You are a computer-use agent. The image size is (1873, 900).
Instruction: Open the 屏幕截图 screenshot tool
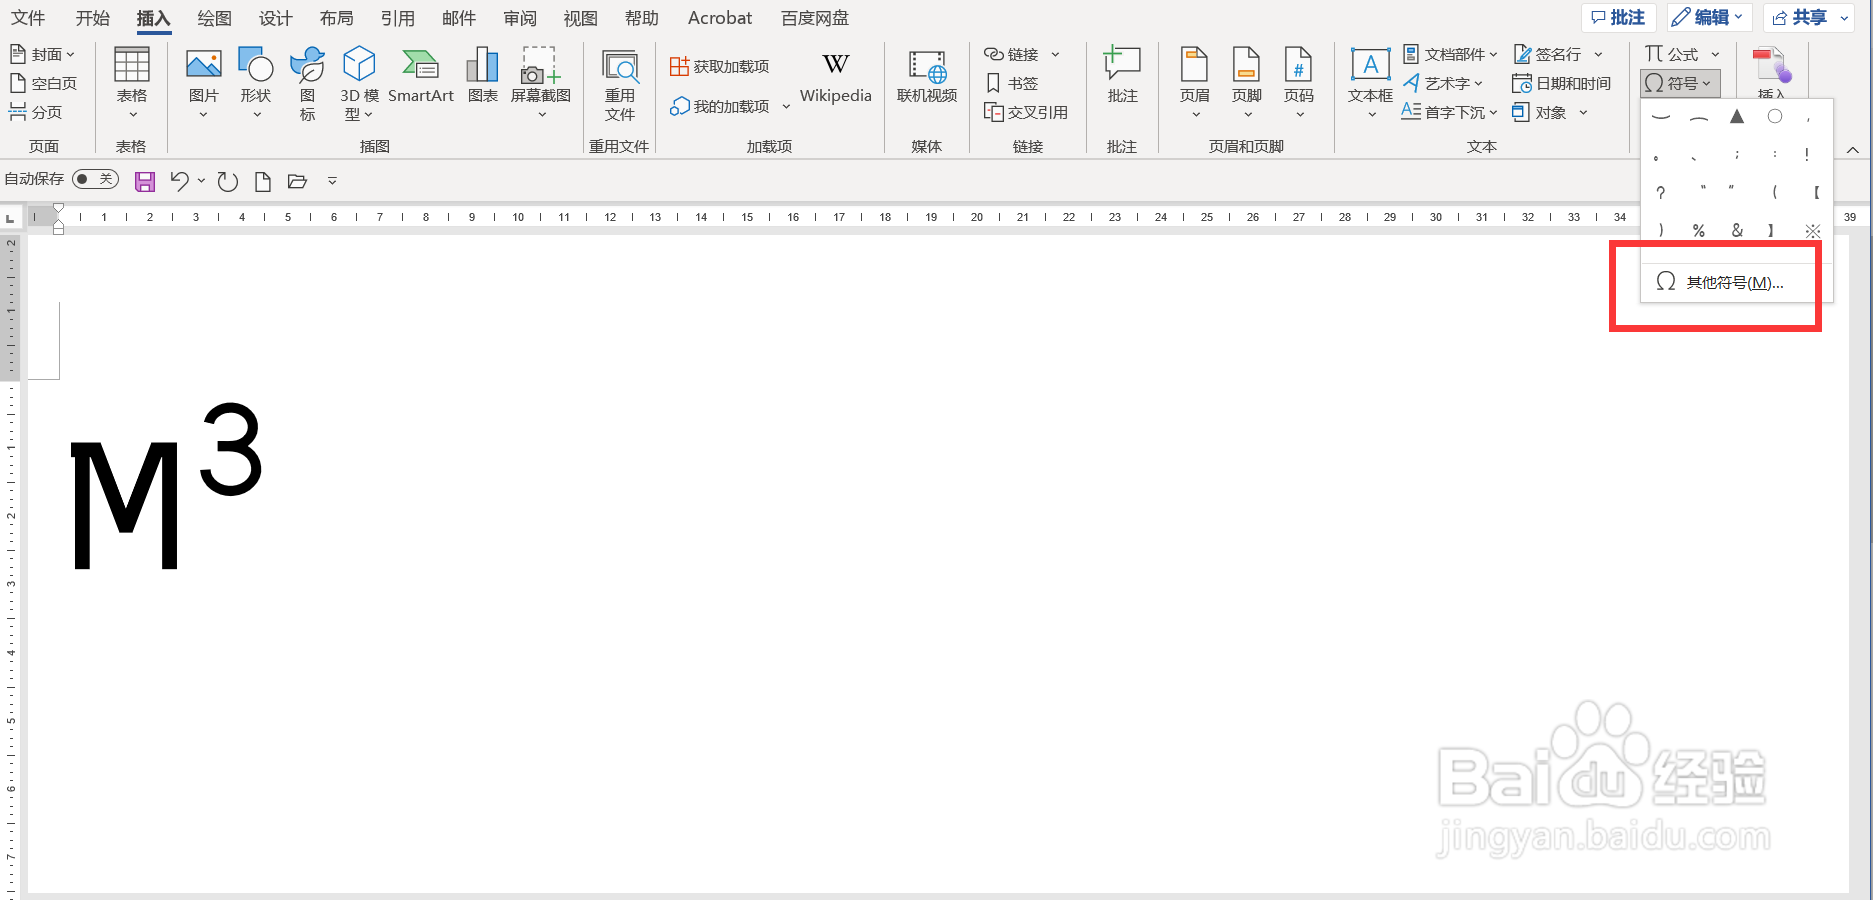[x=541, y=83]
